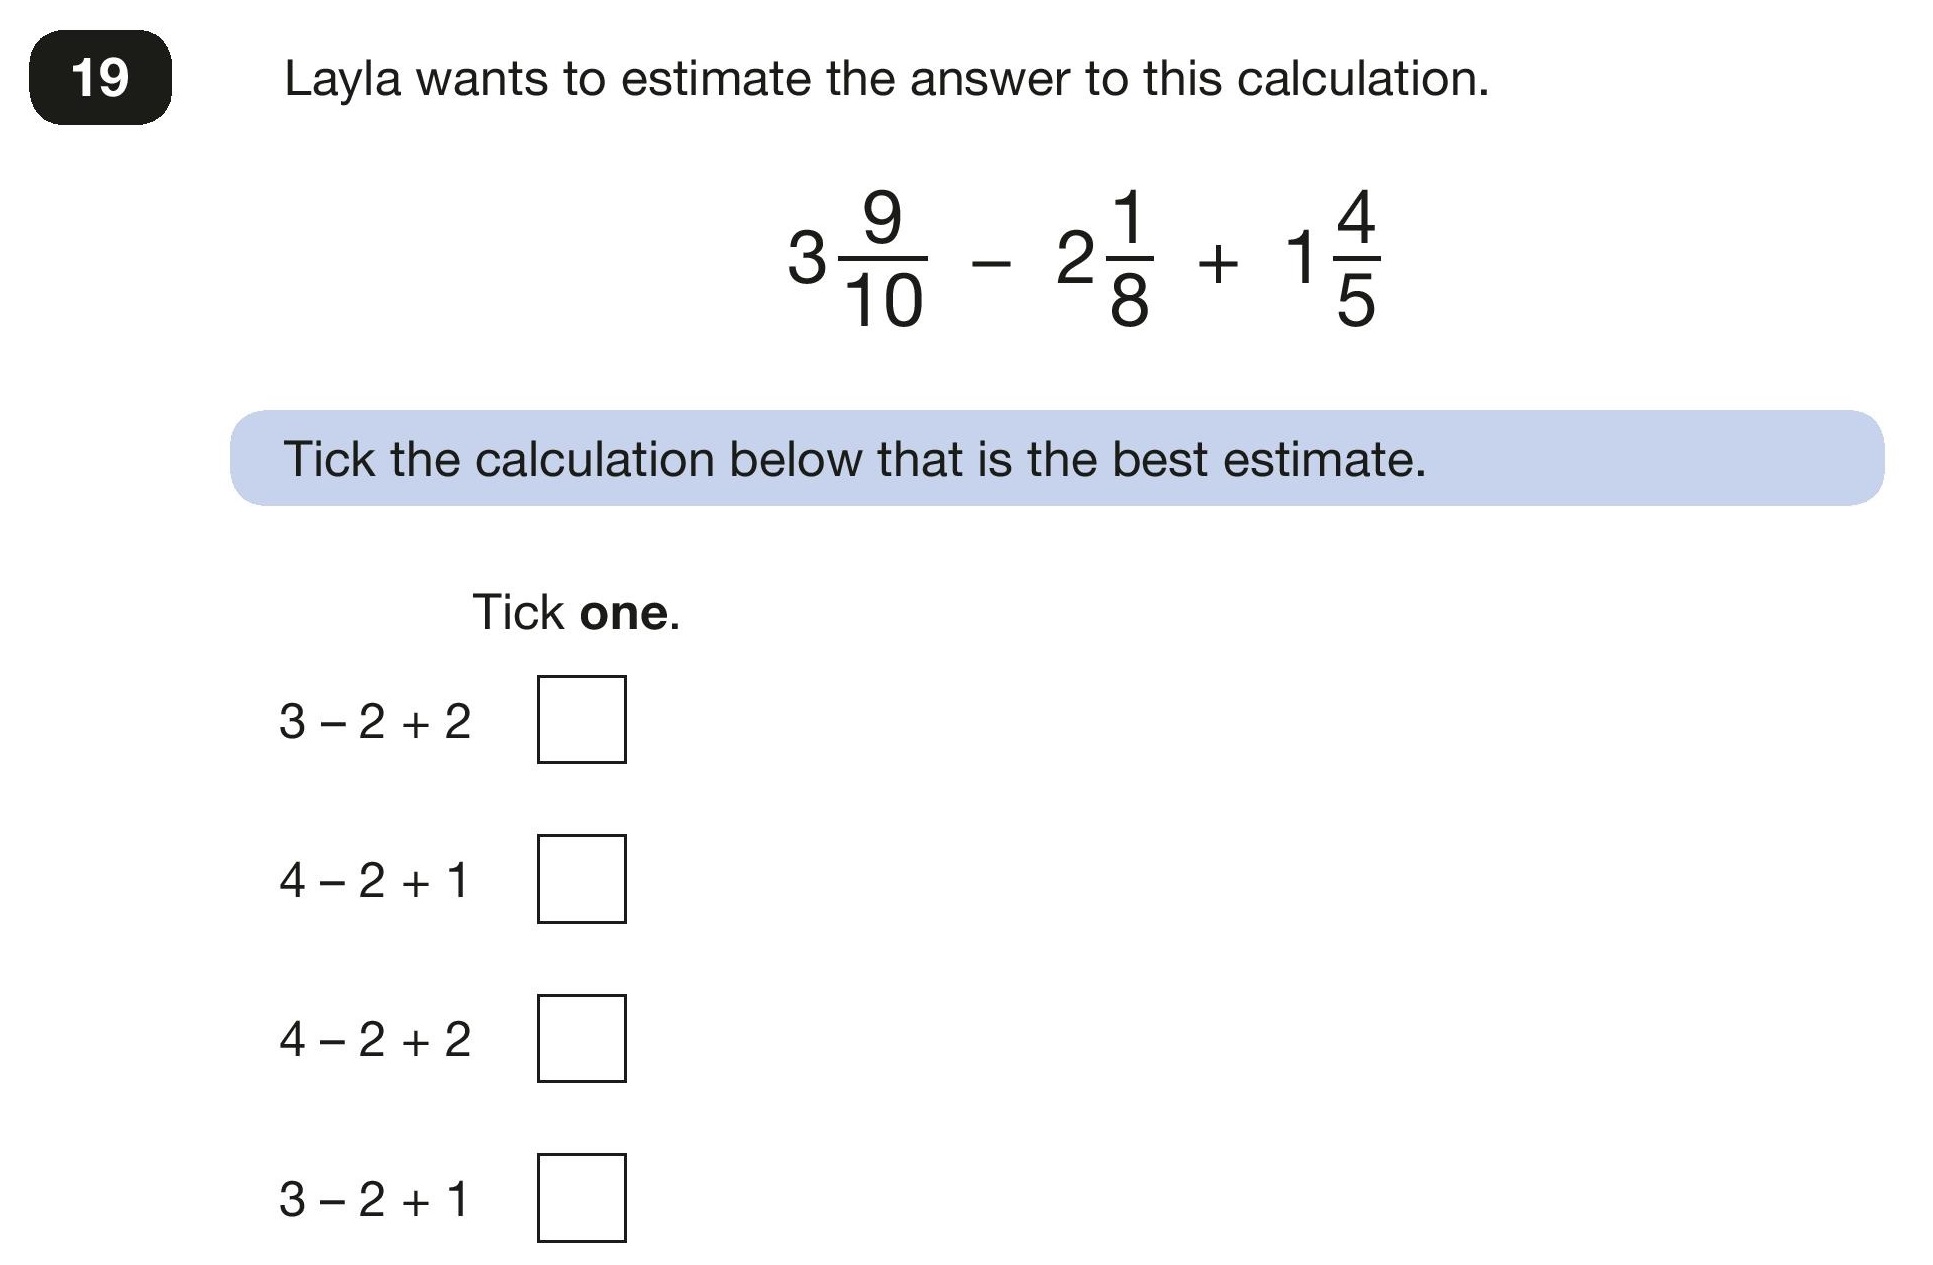The image size is (1933, 1265).
Task: Select the mixed number 3 9/10
Action: coord(857,260)
